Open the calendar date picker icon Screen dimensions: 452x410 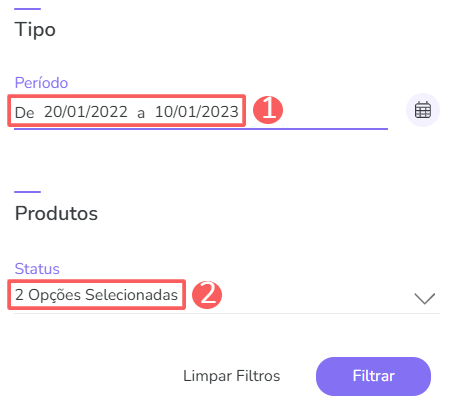pyautogui.click(x=423, y=110)
